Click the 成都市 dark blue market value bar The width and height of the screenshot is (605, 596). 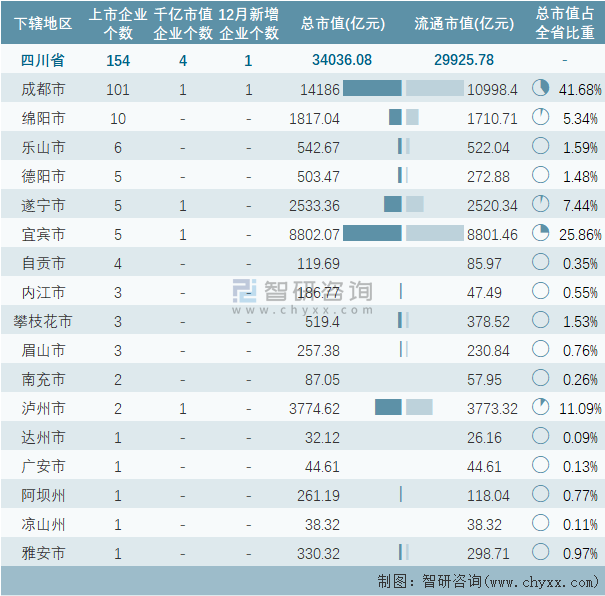click(x=371, y=89)
